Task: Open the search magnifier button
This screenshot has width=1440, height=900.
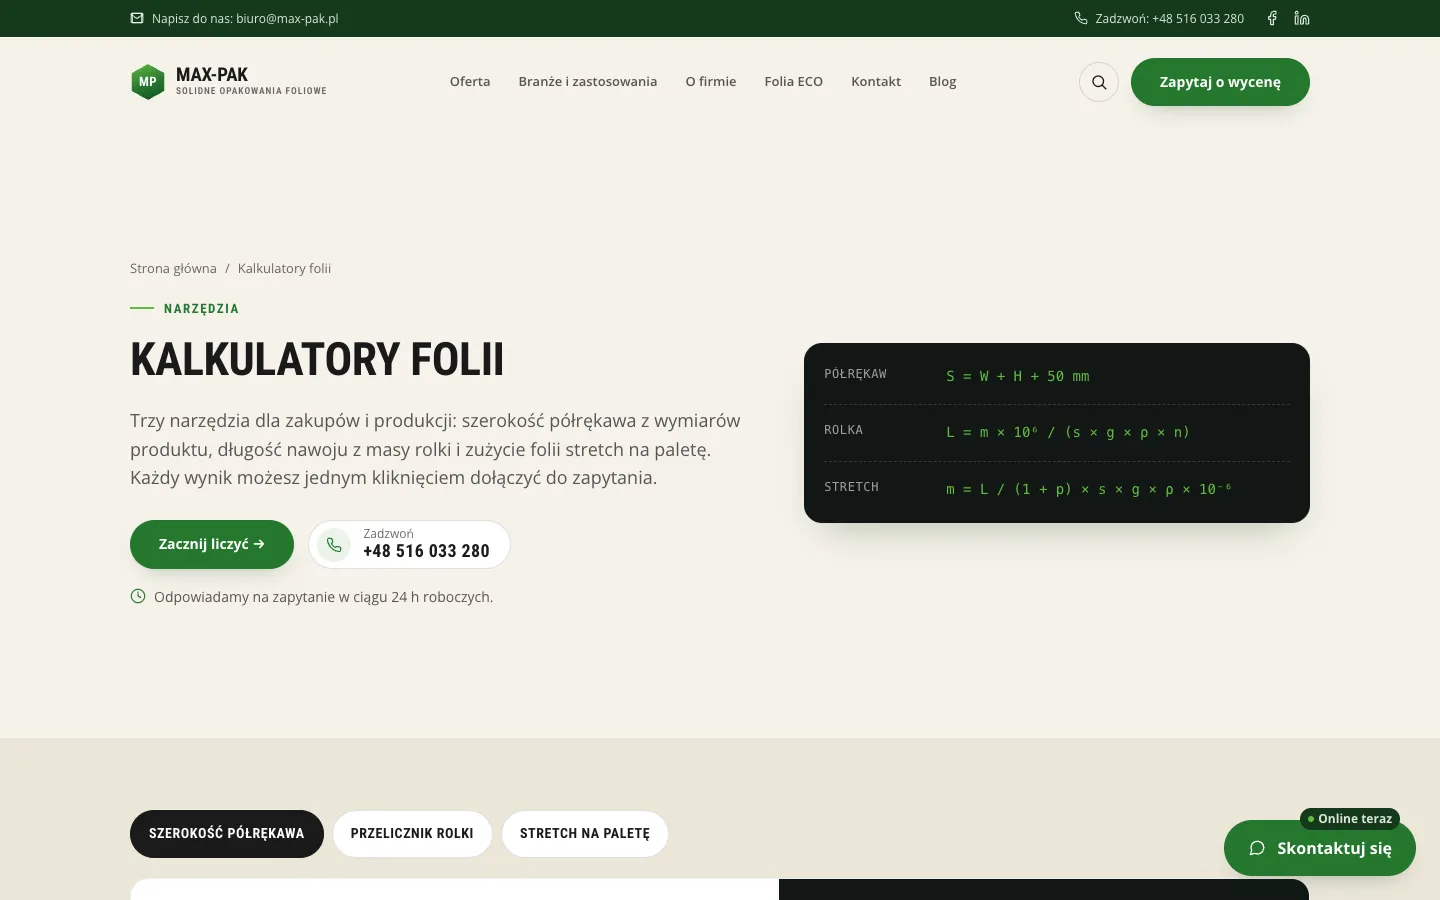Action: click(x=1099, y=82)
